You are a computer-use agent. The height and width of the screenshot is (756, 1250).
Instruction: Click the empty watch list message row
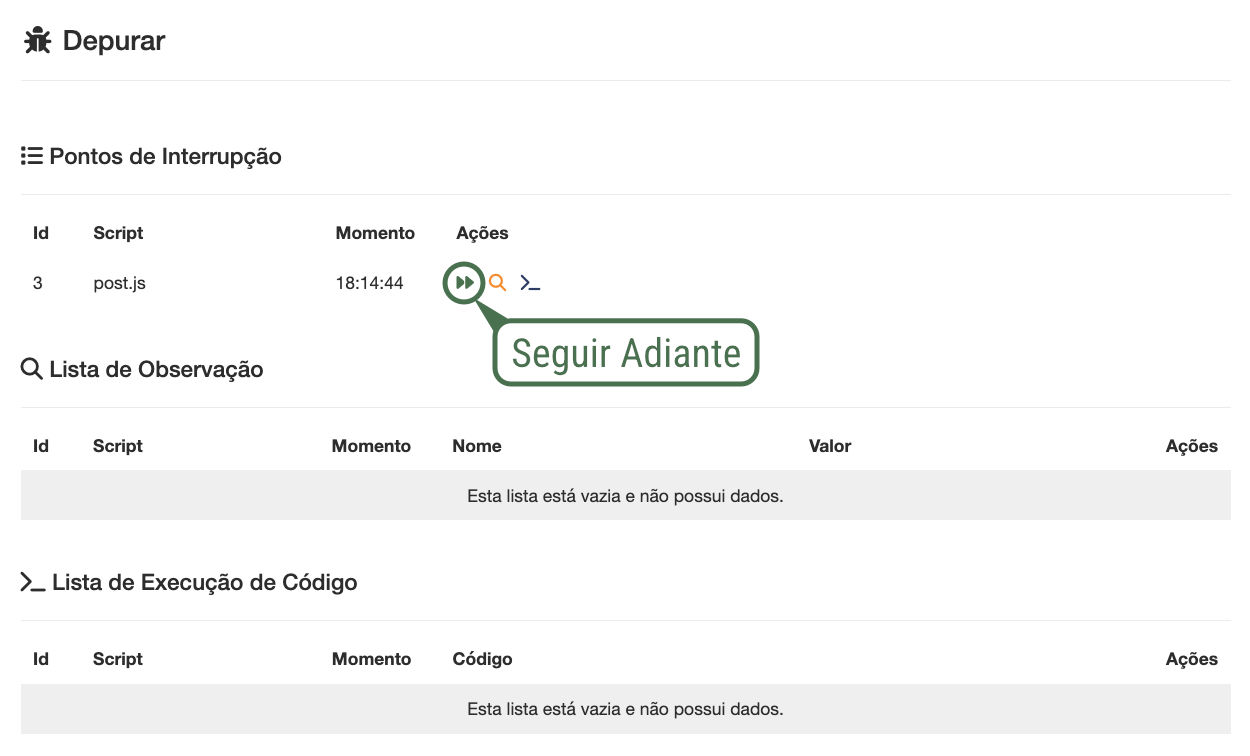[625, 496]
